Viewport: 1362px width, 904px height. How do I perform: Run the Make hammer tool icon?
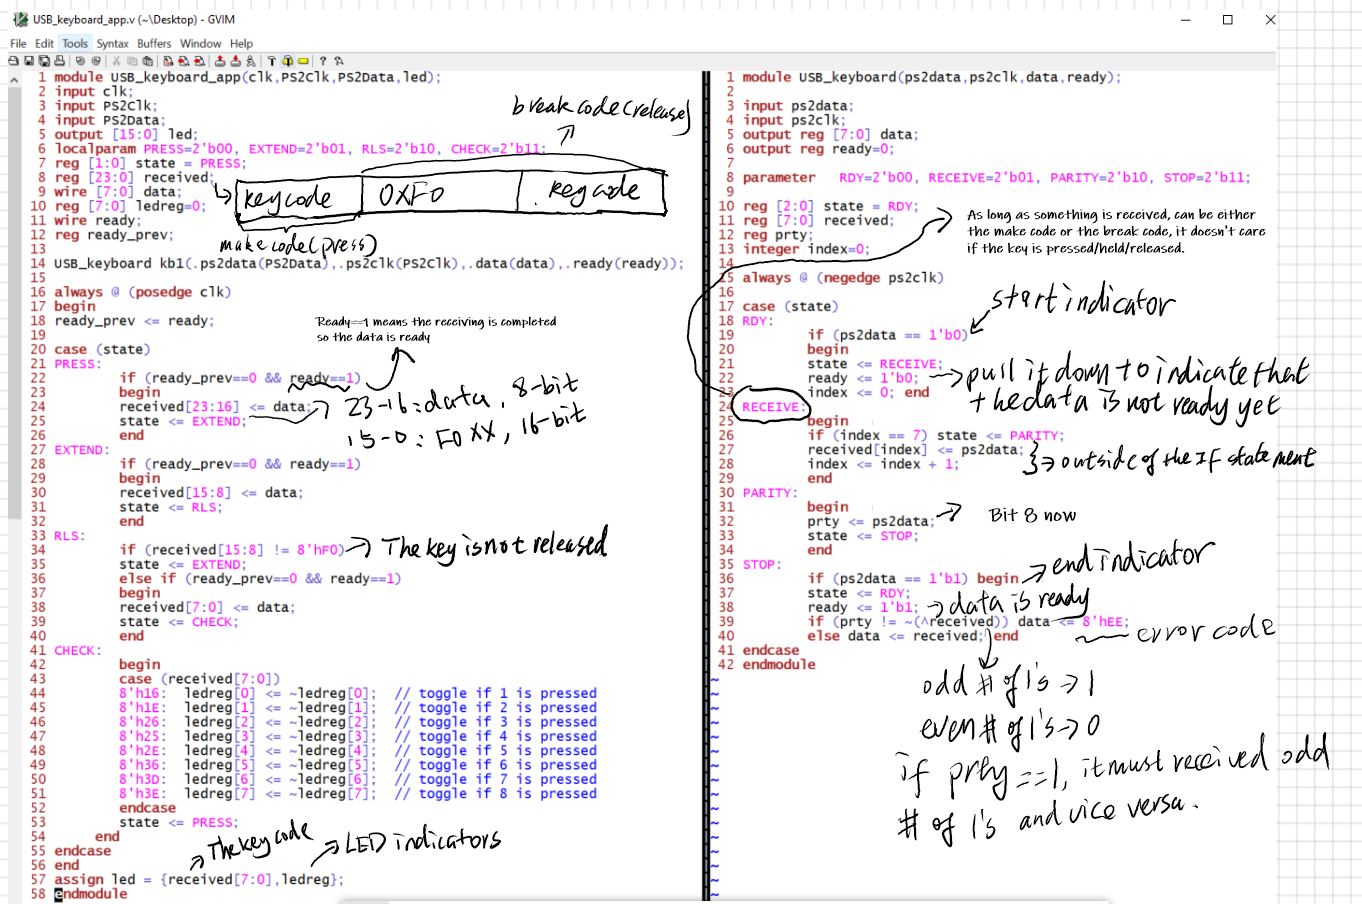tap(271, 61)
